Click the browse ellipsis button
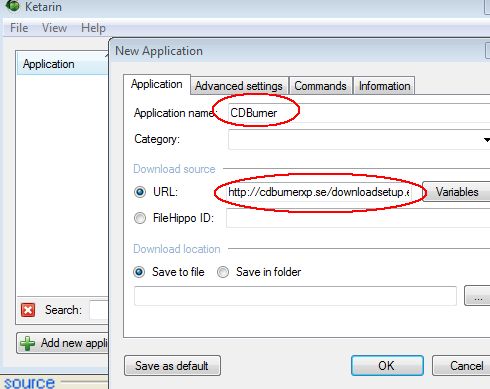Viewport: 490px width, 389px height. tap(477, 295)
